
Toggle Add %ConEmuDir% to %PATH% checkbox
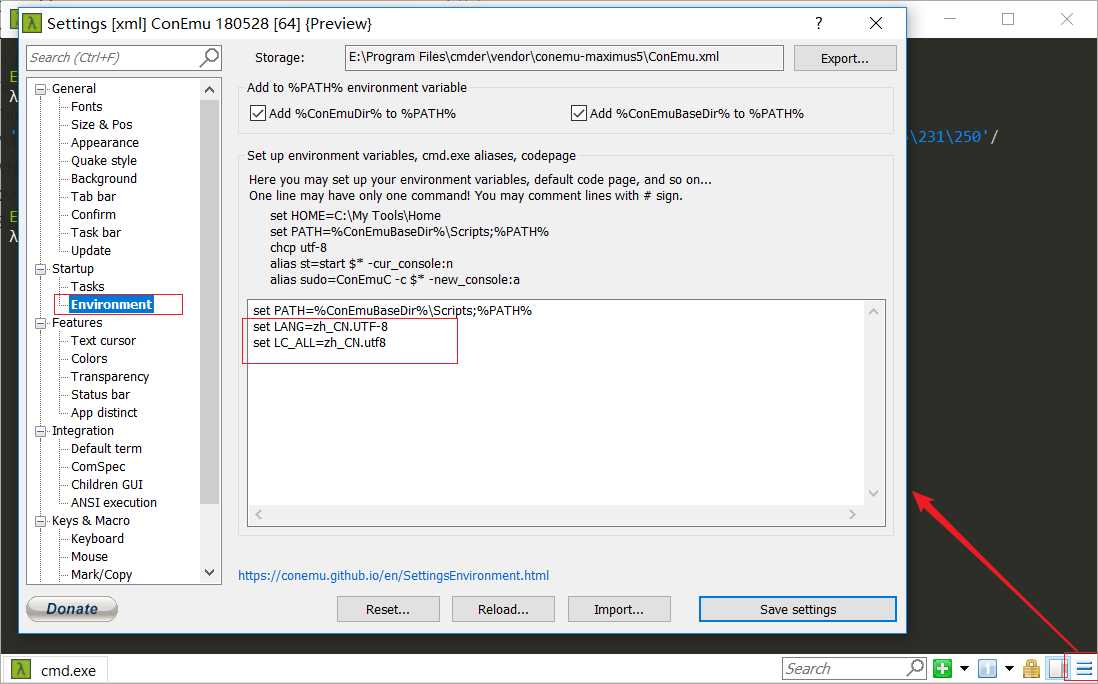tap(258, 113)
